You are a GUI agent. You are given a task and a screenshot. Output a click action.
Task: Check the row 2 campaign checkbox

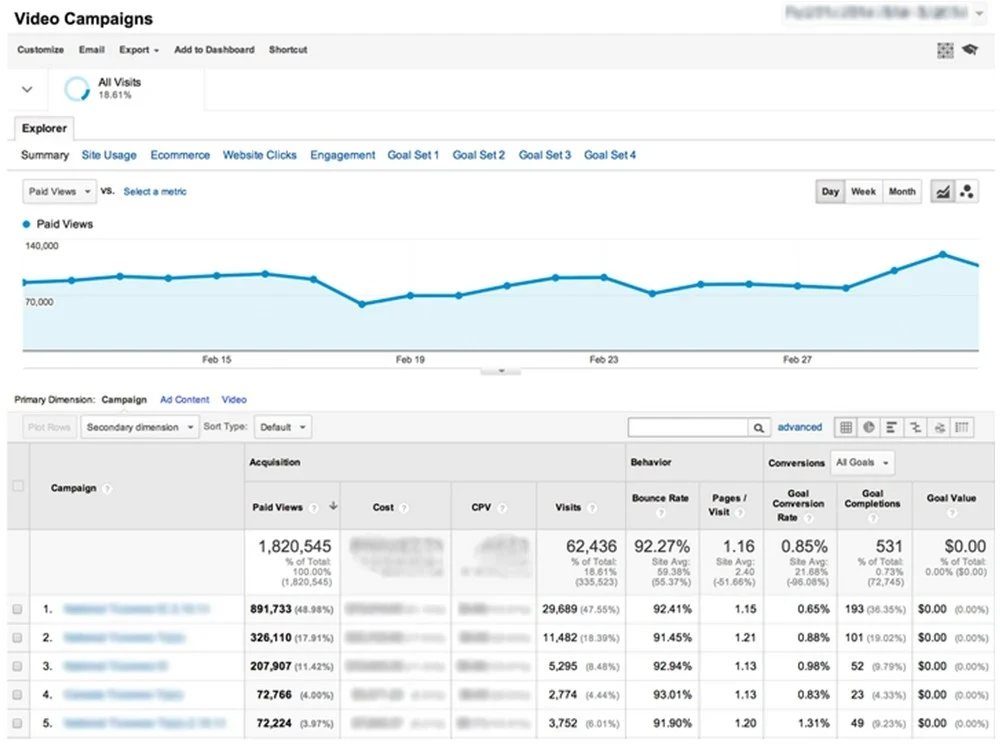(17, 638)
